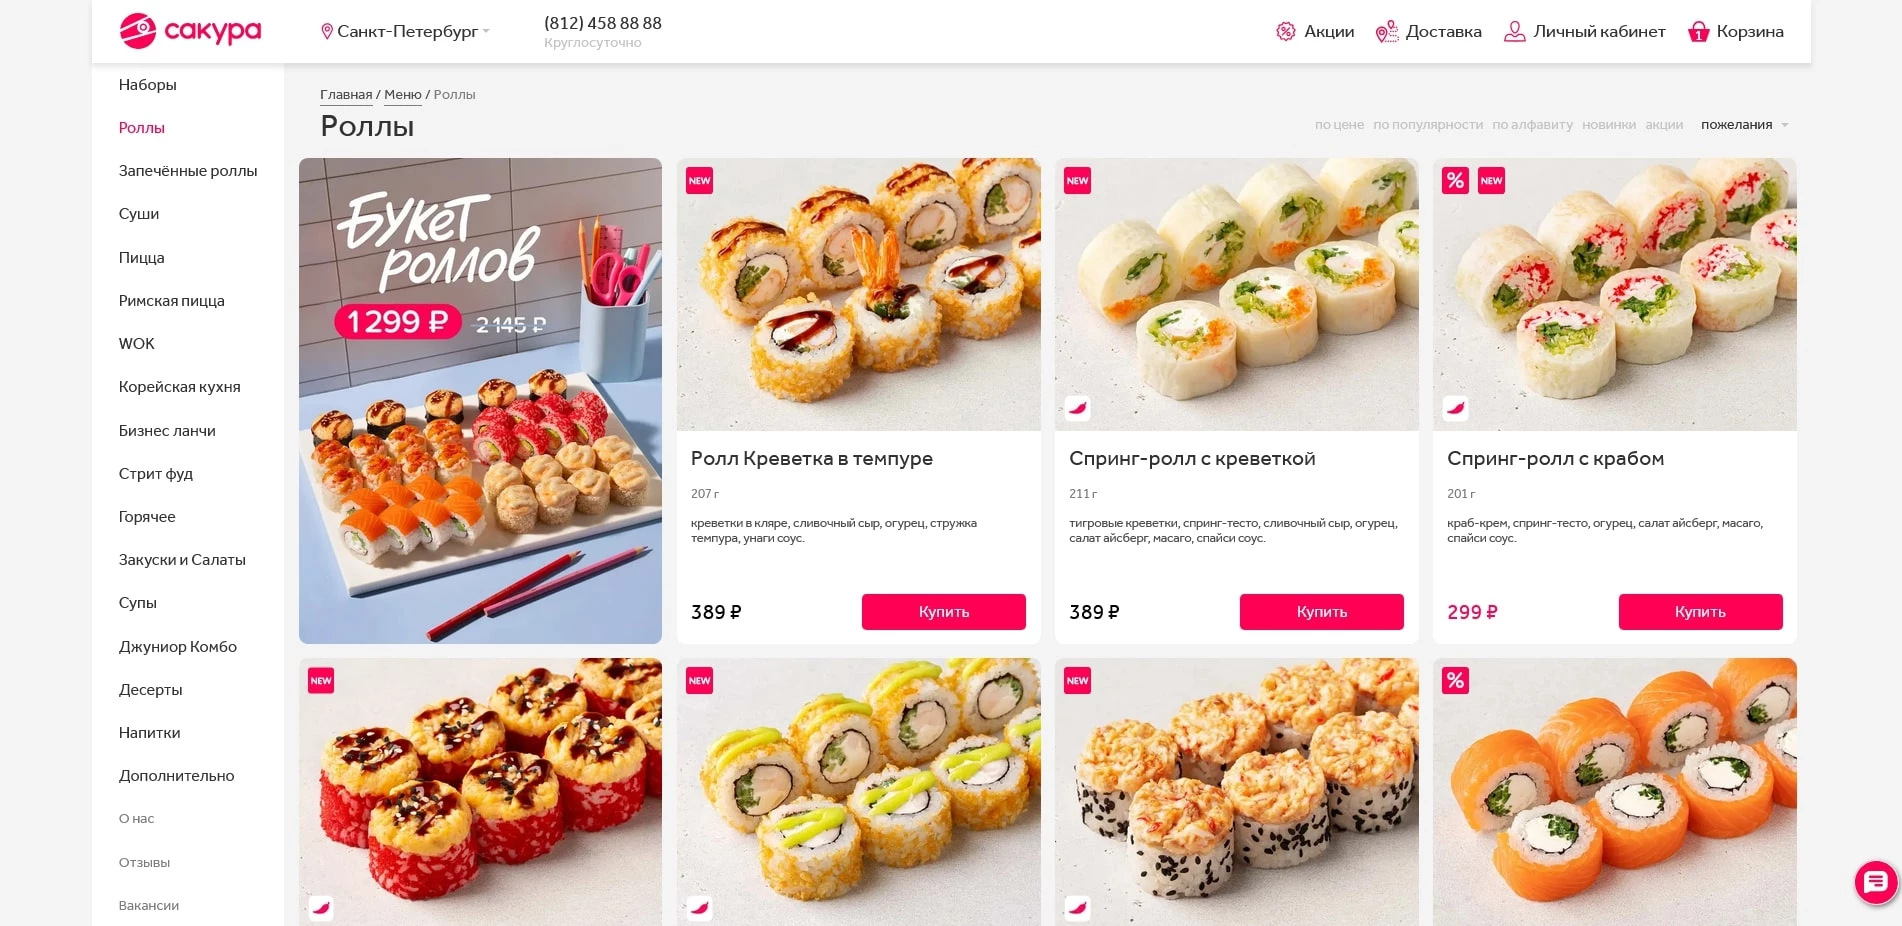Filter by новинки
This screenshot has width=1902, height=926.
click(x=1608, y=125)
